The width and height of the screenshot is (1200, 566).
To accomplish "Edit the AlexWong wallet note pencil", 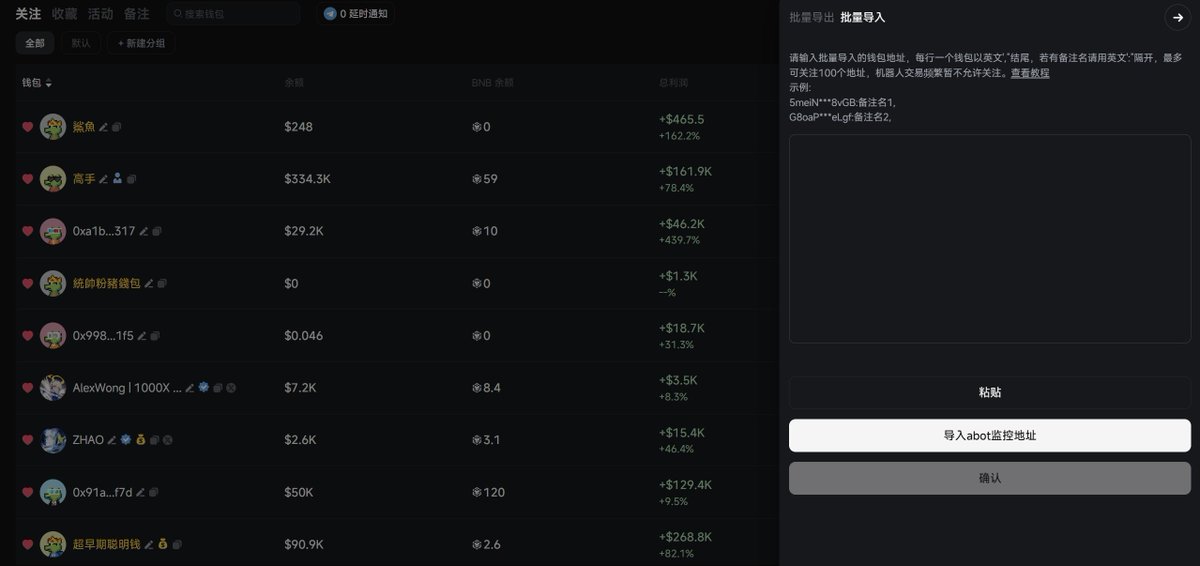I will 190,388.
